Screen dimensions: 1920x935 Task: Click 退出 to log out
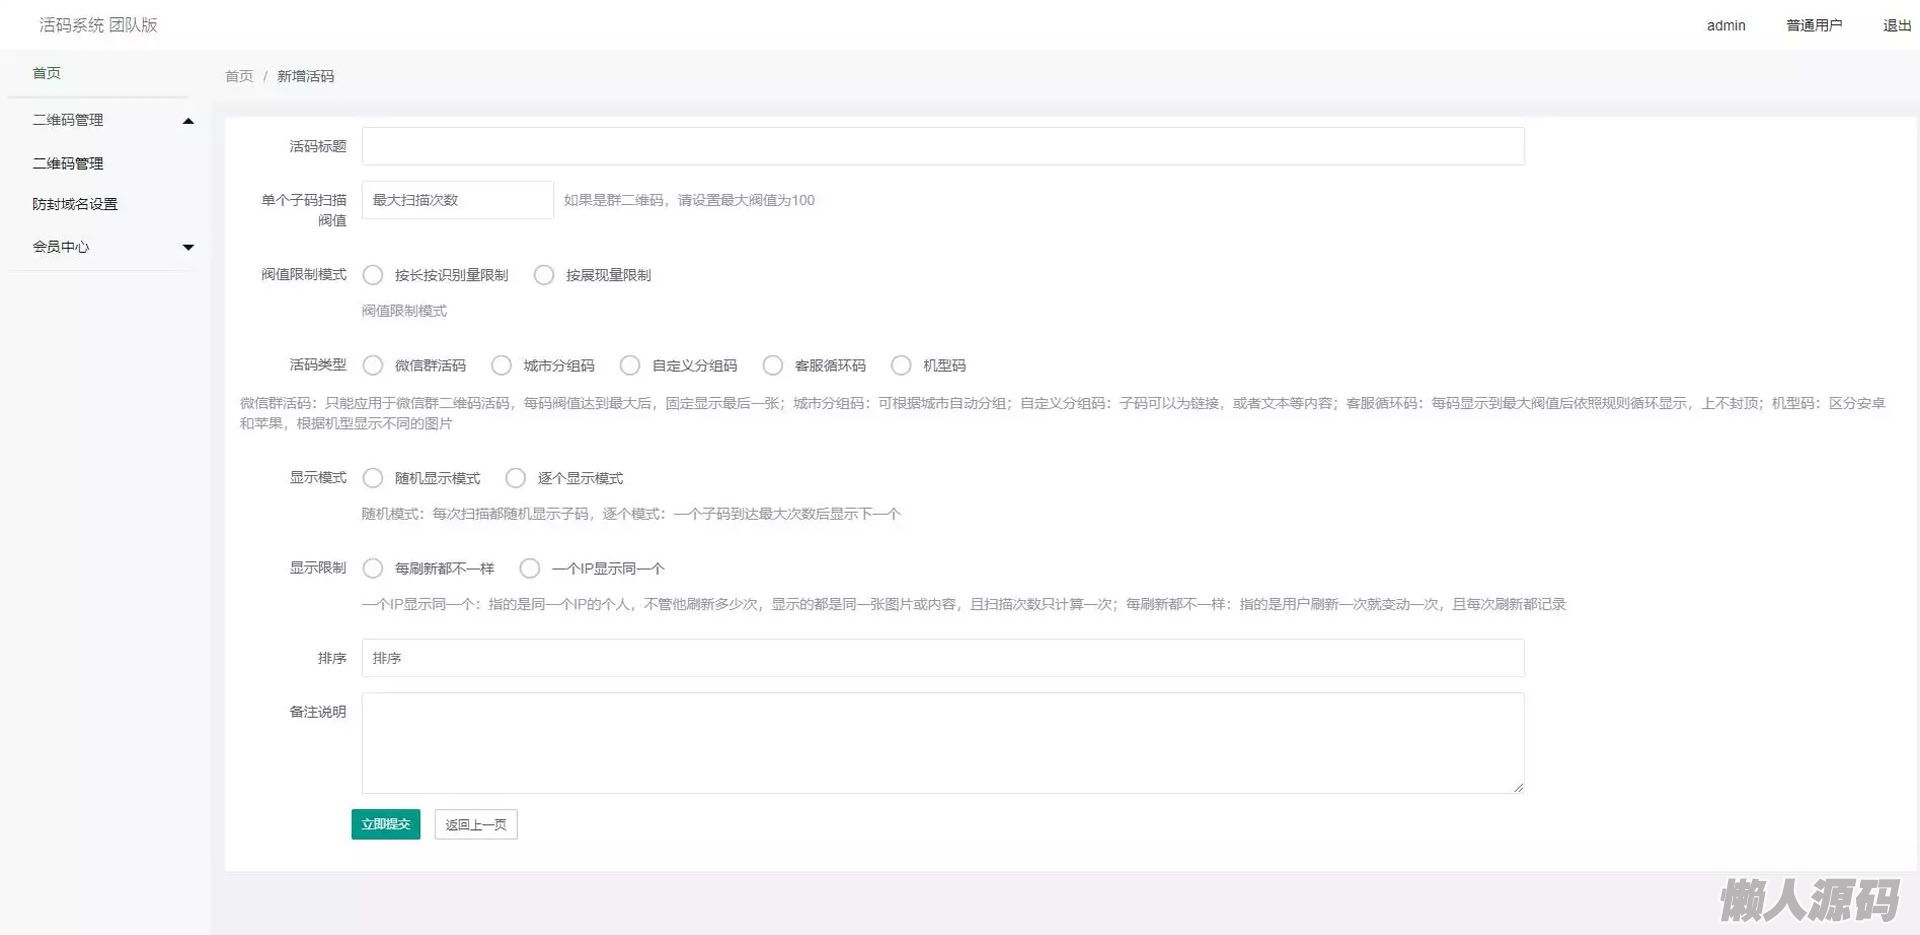1896,25
